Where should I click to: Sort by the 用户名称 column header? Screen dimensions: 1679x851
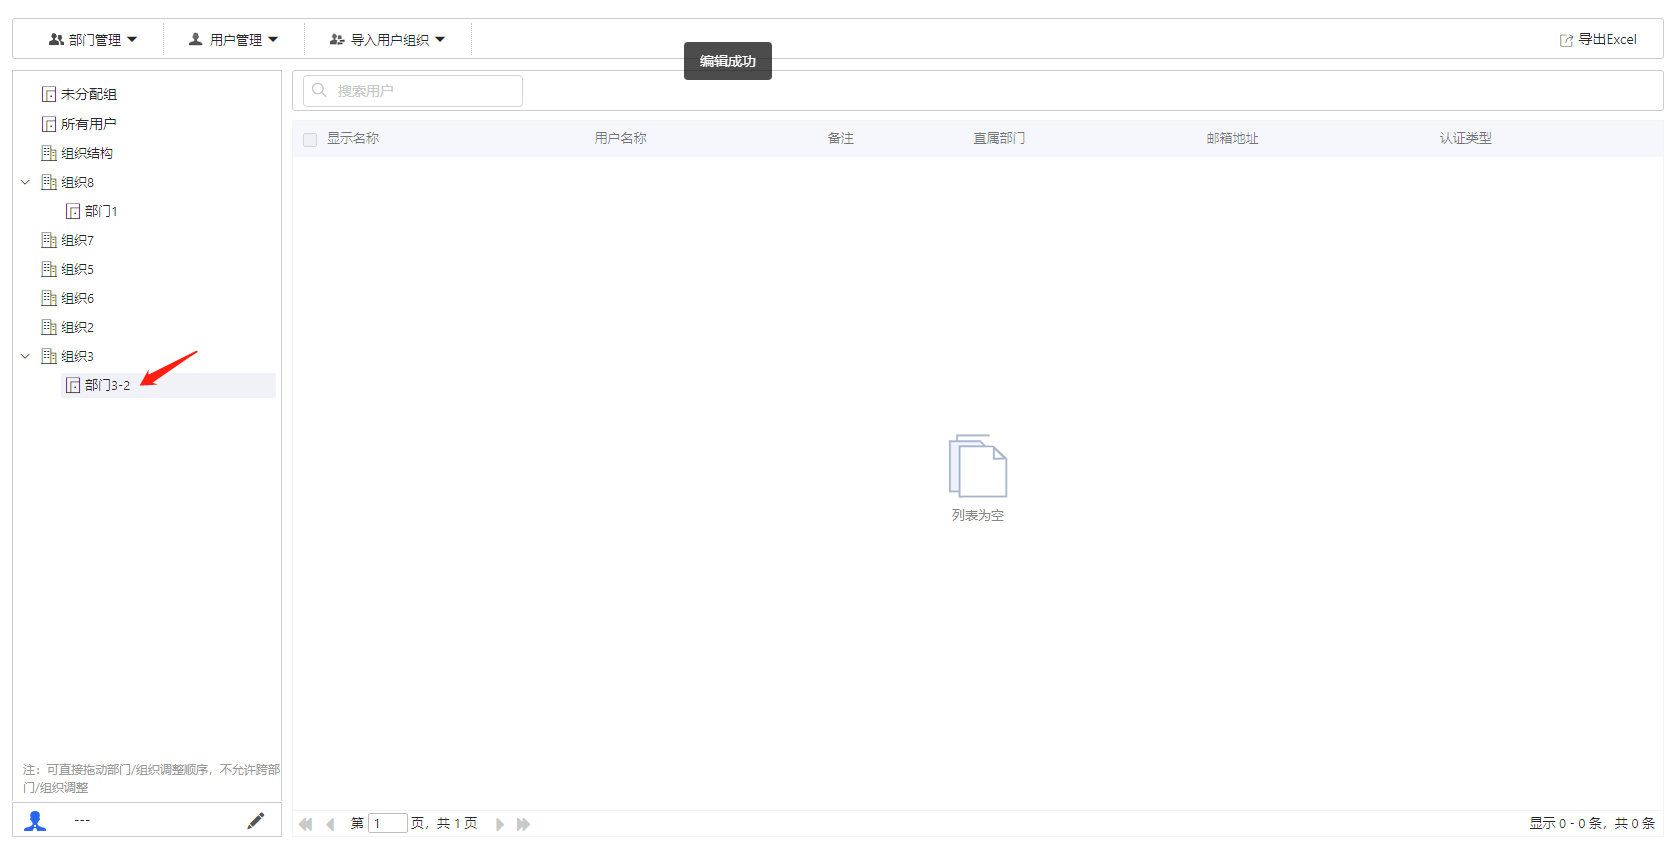coord(620,138)
